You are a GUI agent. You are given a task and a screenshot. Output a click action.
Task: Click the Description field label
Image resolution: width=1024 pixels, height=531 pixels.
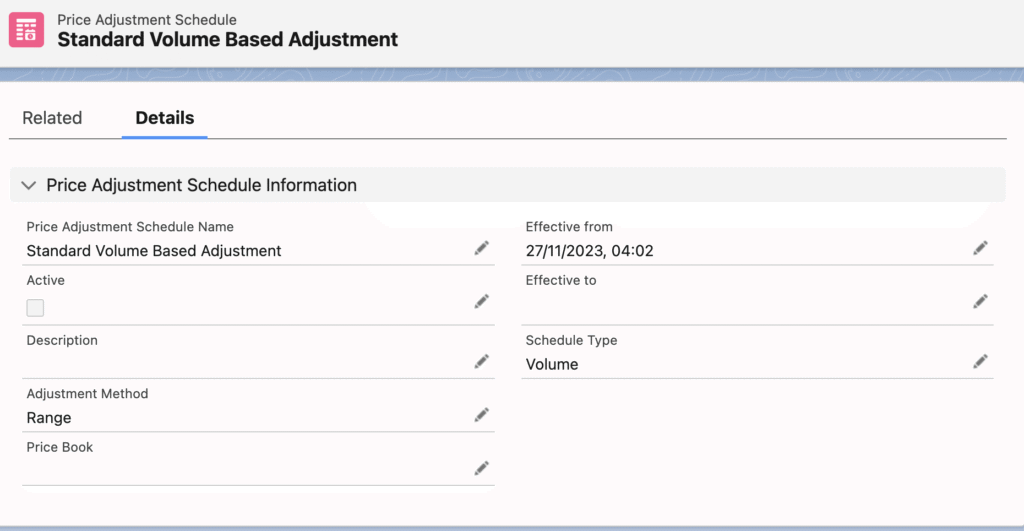[x=62, y=340]
